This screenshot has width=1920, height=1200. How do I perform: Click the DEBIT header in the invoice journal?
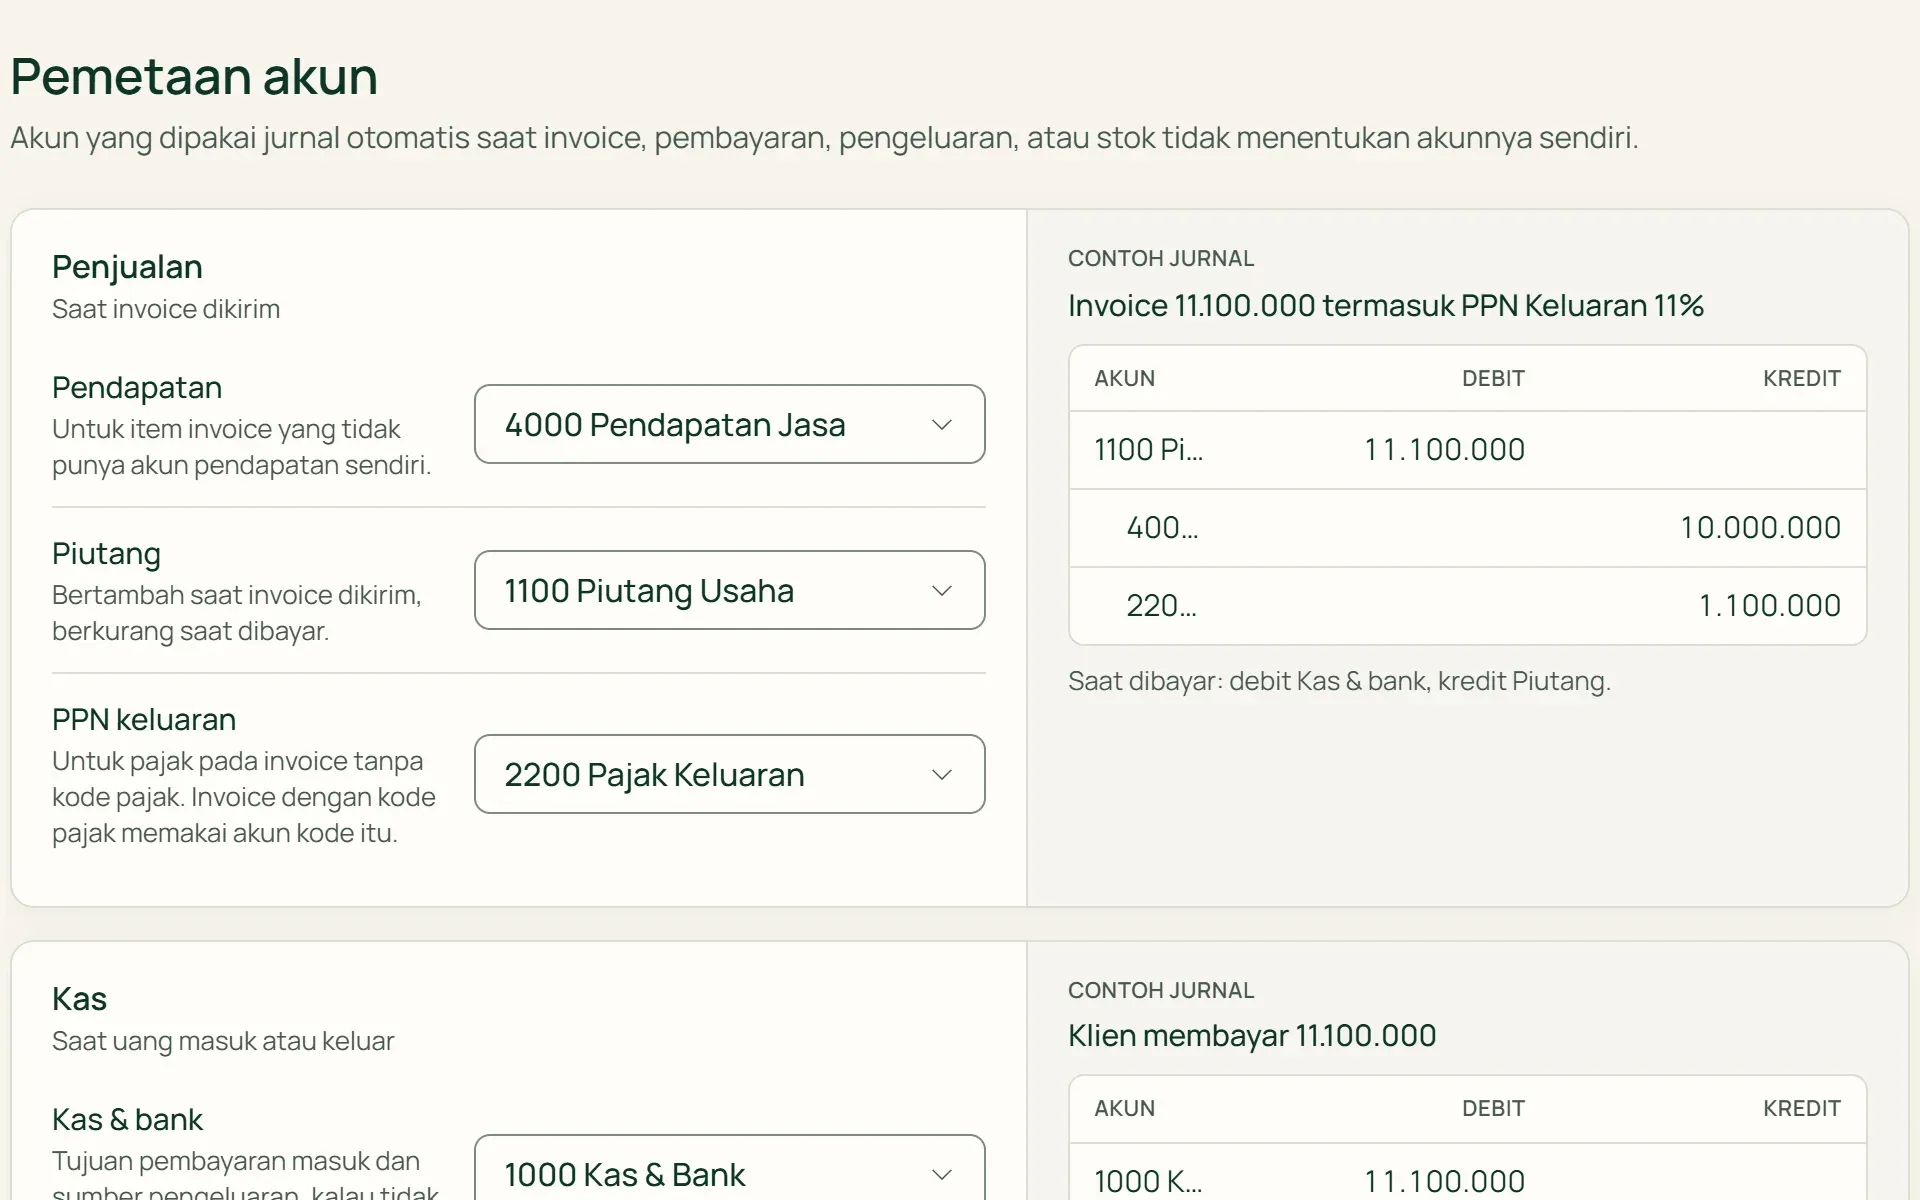[1493, 379]
